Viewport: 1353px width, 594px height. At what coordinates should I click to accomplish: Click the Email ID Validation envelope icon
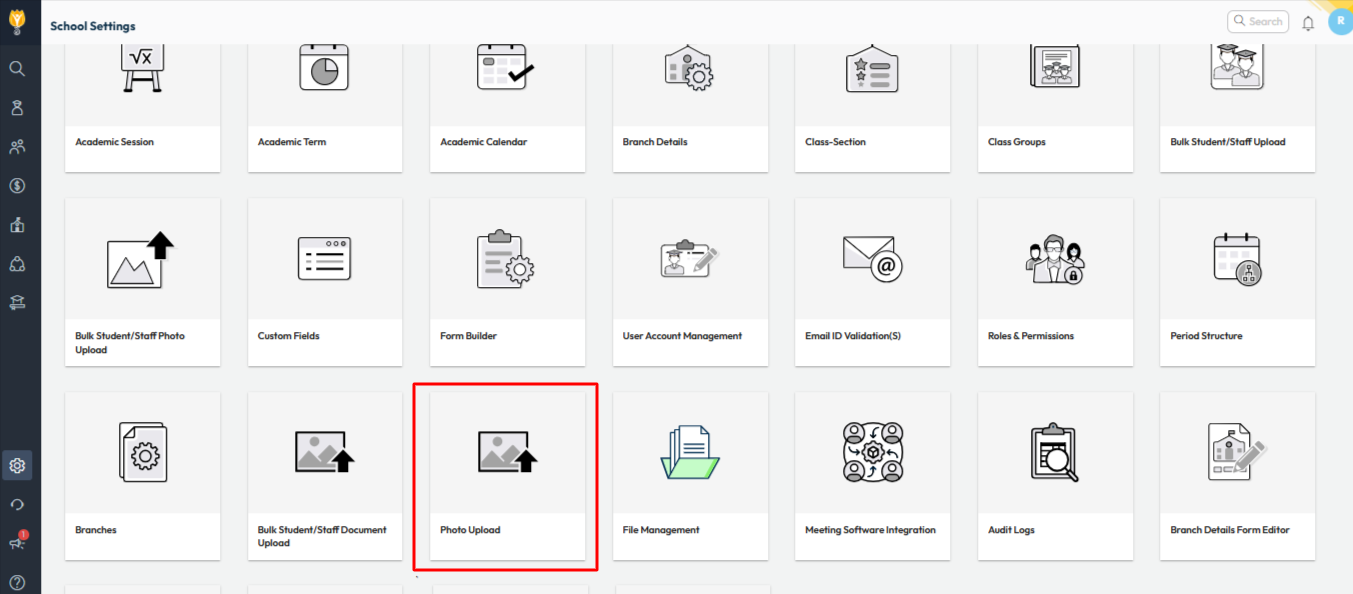point(872,257)
